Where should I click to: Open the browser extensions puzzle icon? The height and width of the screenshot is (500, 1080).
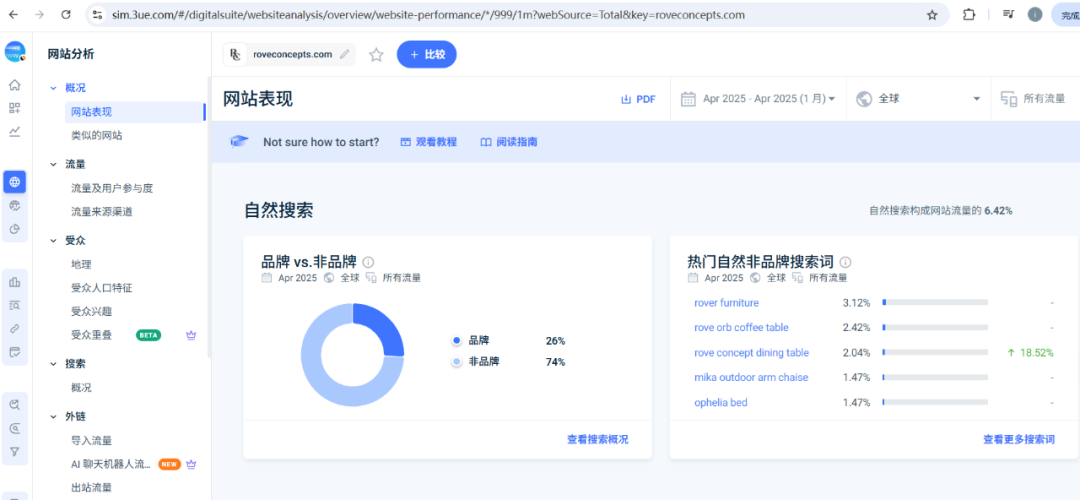pos(968,14)
